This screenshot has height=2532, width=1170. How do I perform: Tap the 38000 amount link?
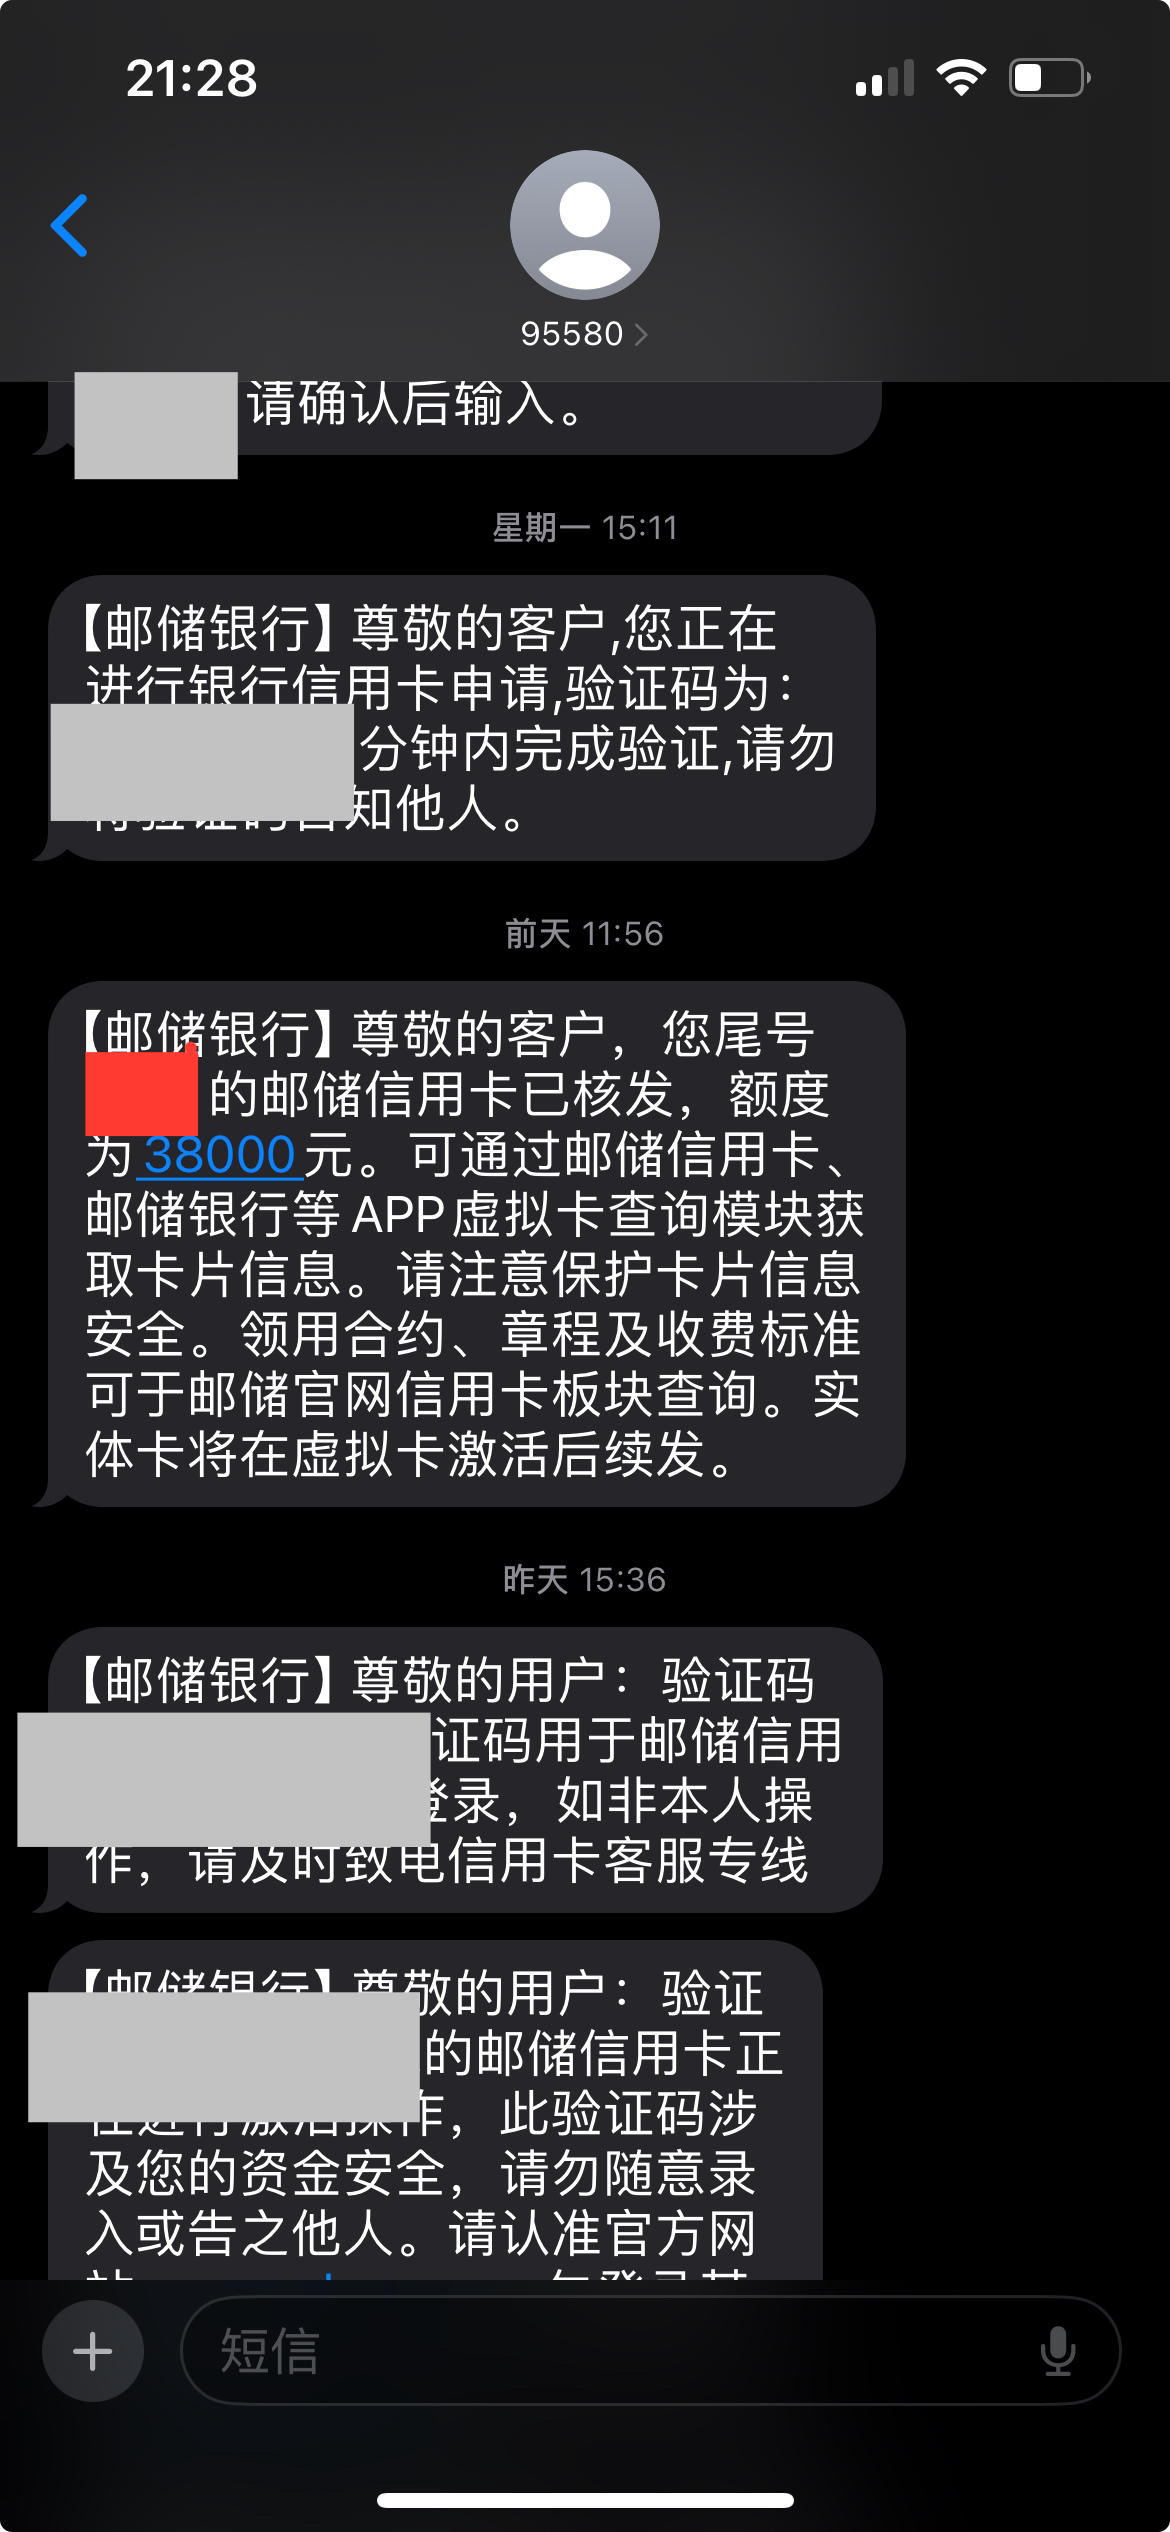click(x=219, y=1155)
